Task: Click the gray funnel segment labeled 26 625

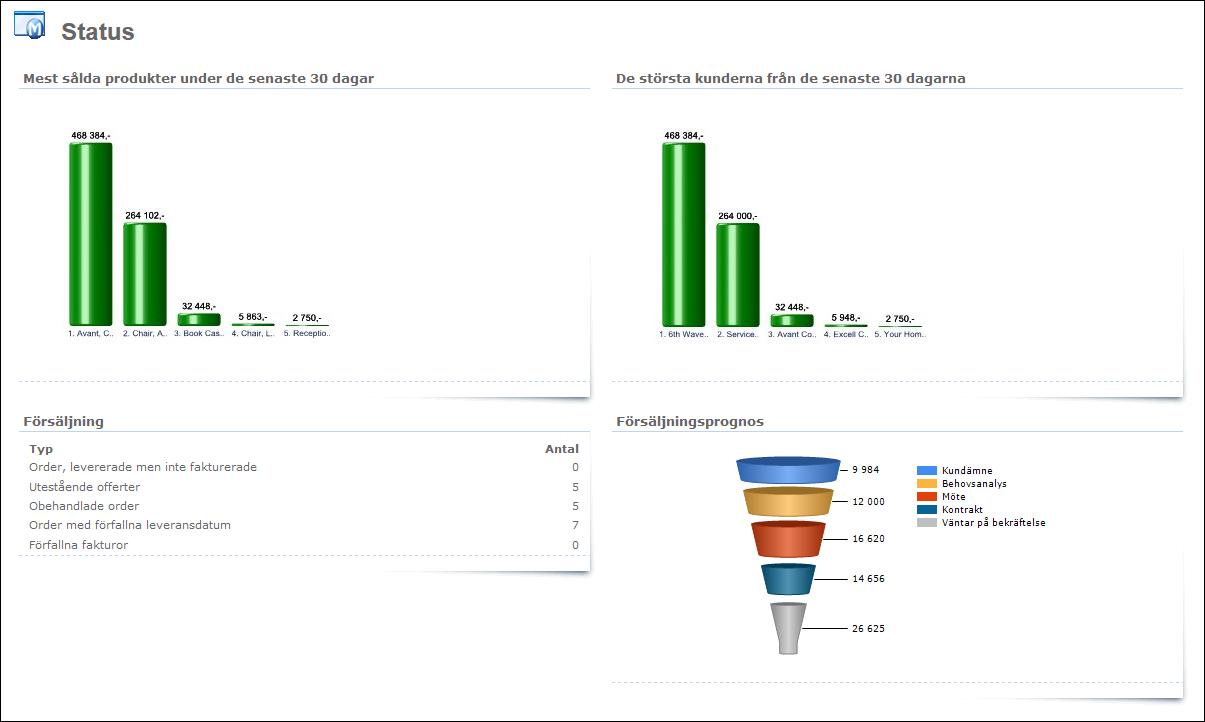Action: click(x=788, y=627)
